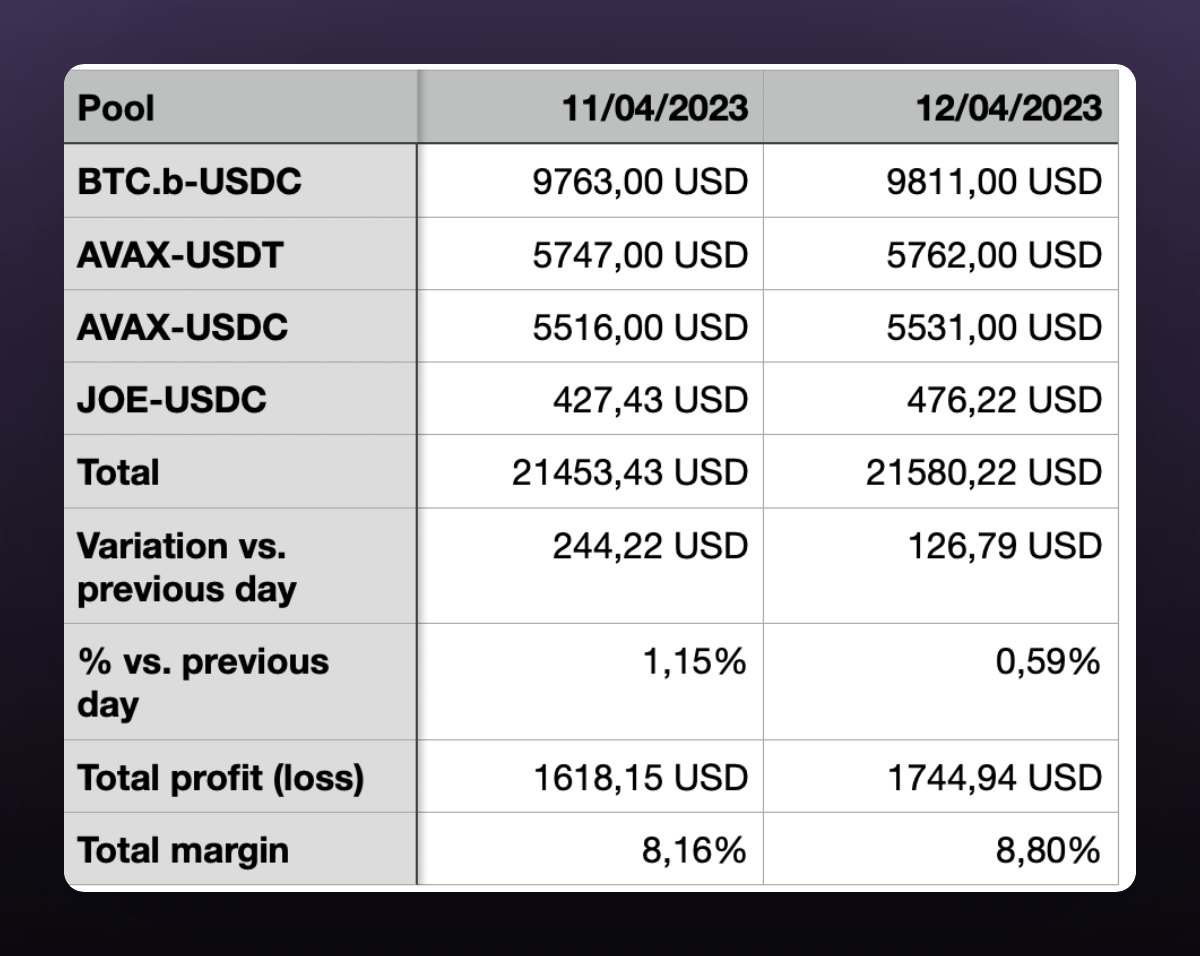The width and height of the screenshot is (1200, 956).
Task: Select the 244,22 USD variation cell
Action: 650,546
